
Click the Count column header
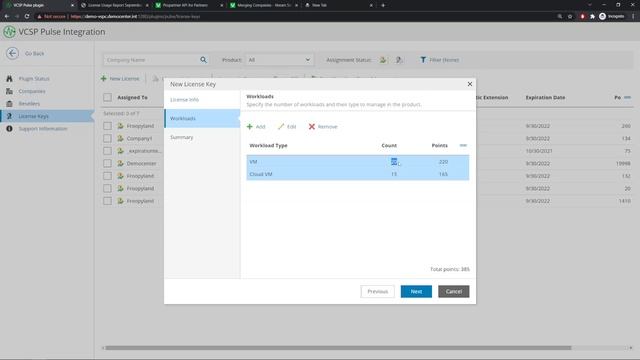point(389,145)
